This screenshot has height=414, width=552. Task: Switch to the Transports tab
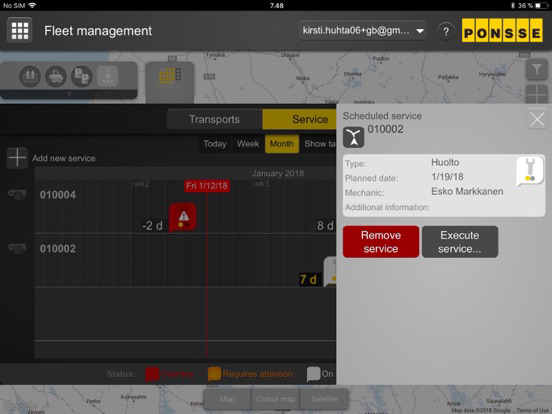pos(214,119)
